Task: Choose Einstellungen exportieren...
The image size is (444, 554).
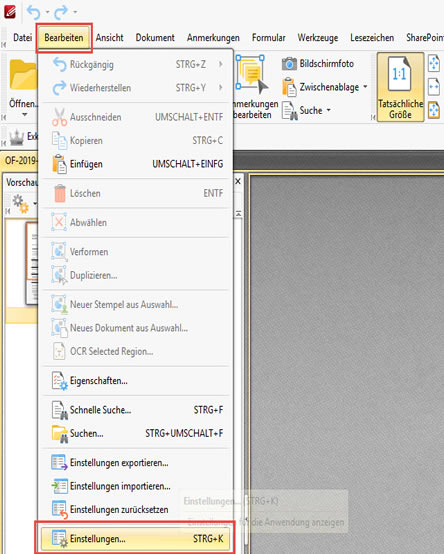Action: point(136,462)
